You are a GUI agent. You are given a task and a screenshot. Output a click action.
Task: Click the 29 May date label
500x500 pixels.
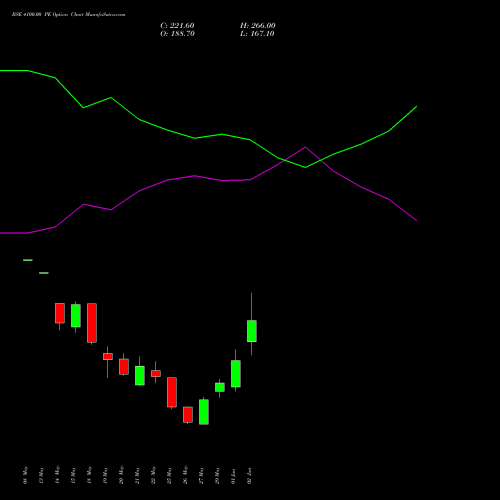[x=218, y=475]
